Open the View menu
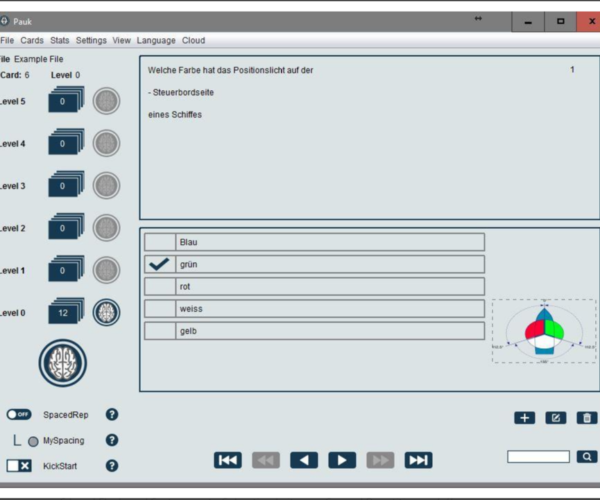Image resolution: width=600 pixels, height=500 pixels. tap(121, 40)
